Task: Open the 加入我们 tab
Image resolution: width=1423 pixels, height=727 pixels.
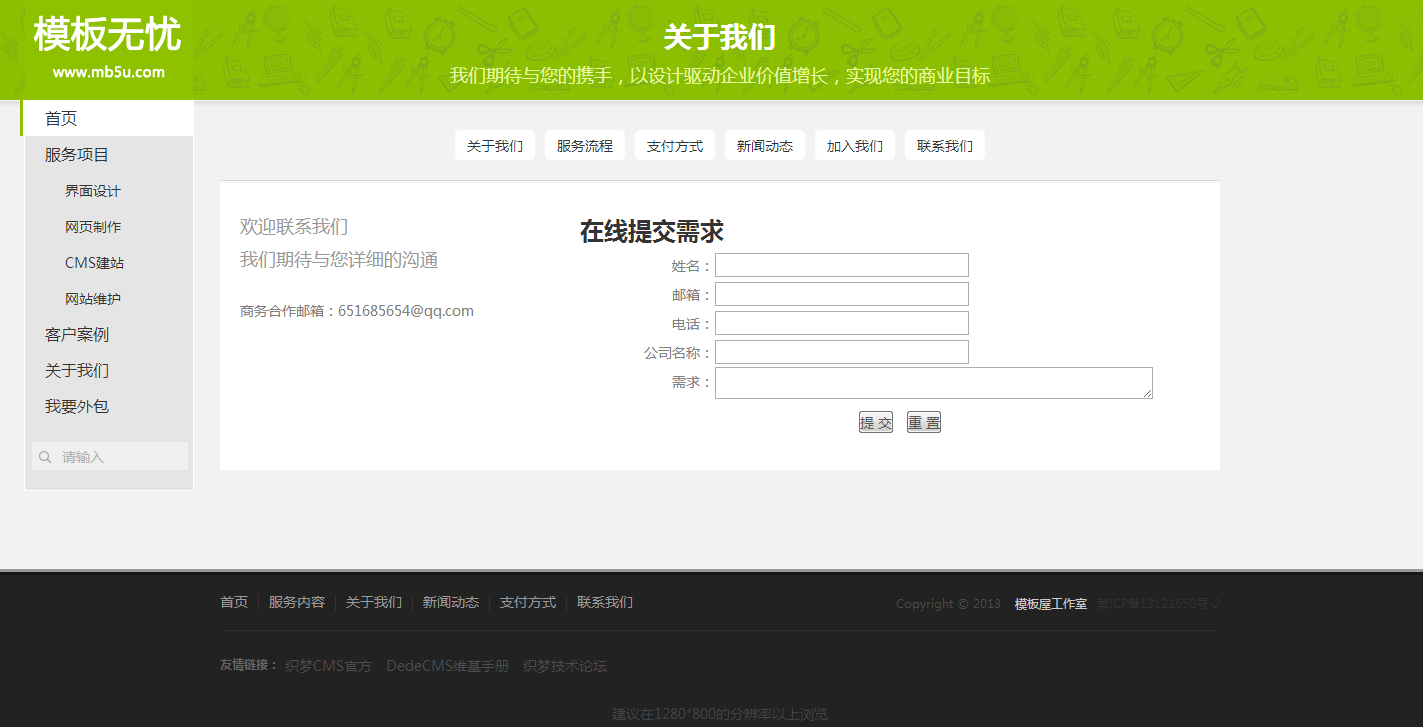Action: coord(855,146)
